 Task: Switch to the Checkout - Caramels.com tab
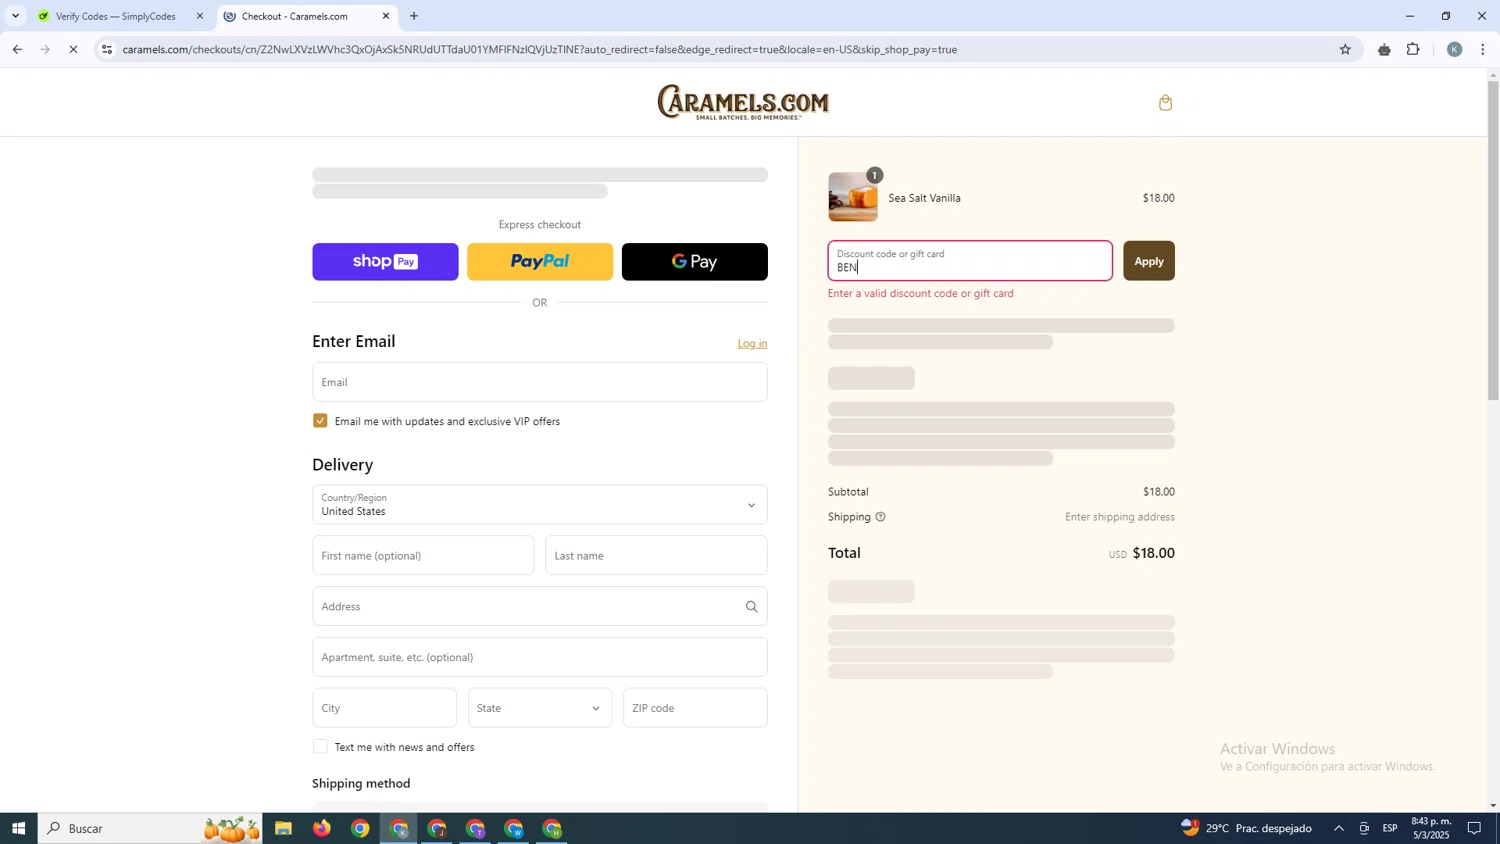[x=305, y=16]
